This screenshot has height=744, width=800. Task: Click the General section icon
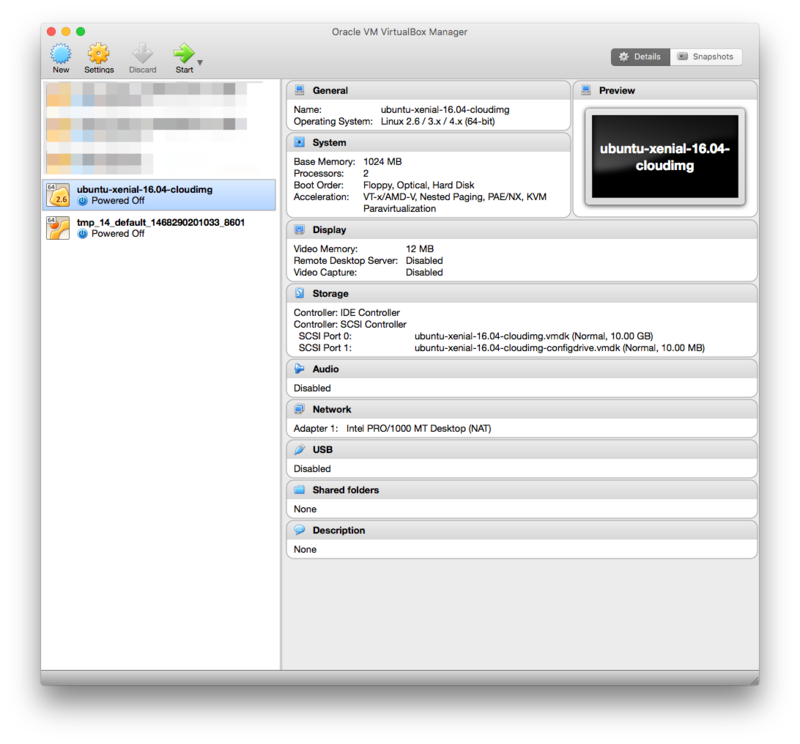(299, 90)
